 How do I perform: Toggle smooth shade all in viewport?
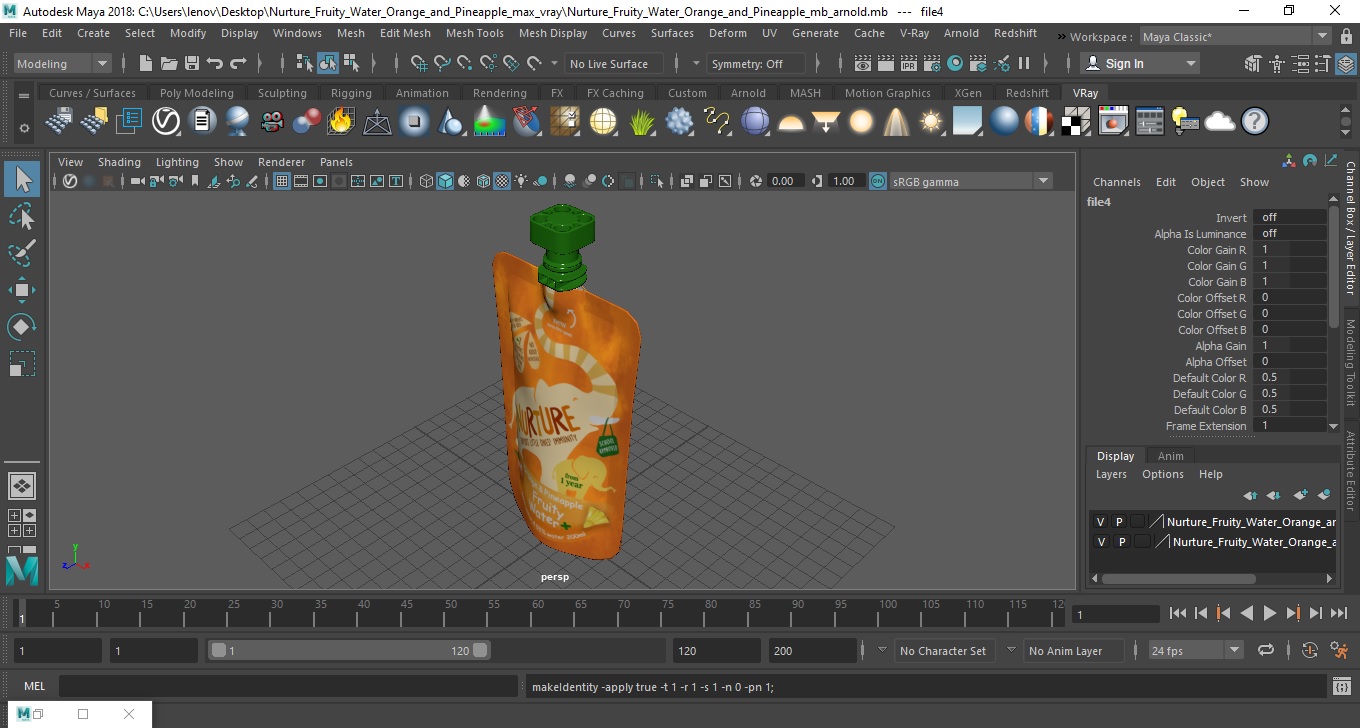446,181
